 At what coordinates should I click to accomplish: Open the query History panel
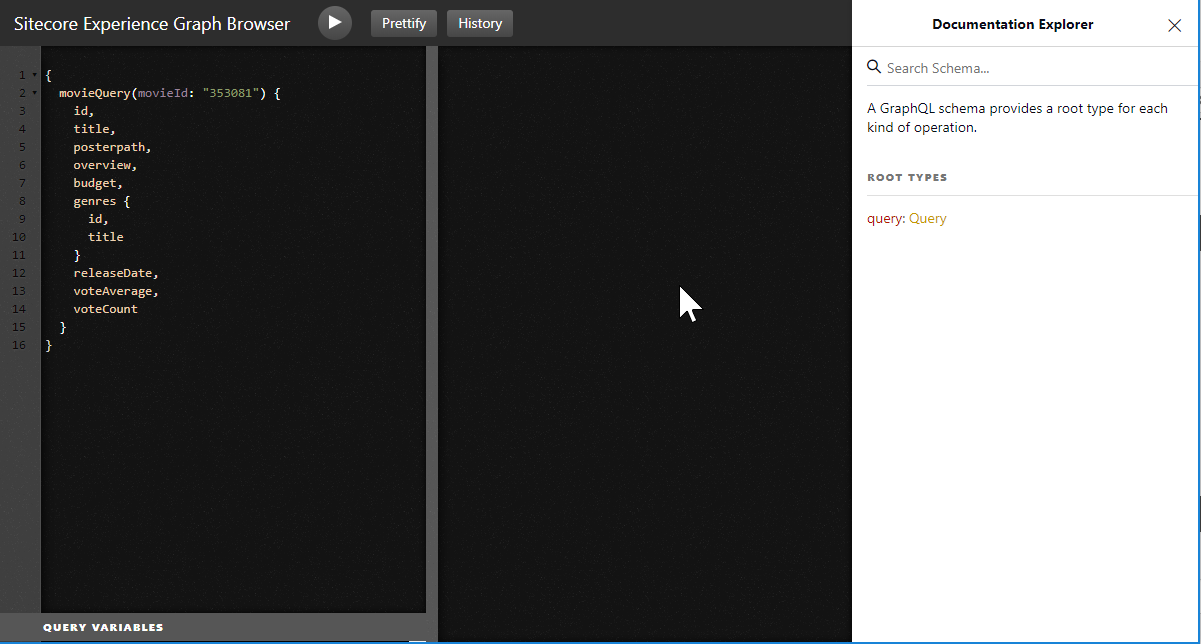pos(480,23)
